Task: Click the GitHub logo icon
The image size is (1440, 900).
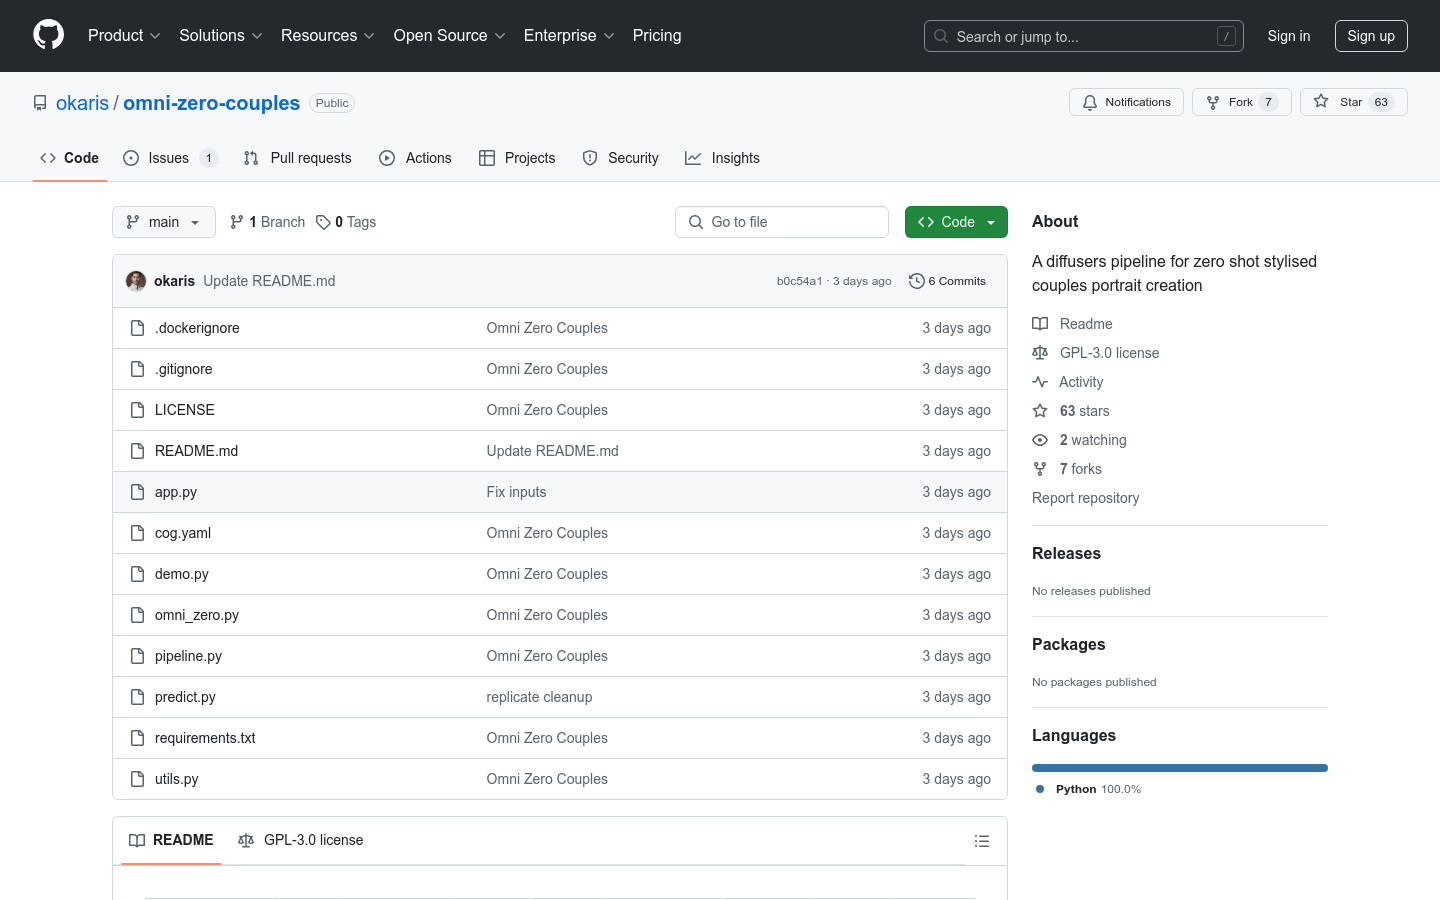Action: [48, 35]
